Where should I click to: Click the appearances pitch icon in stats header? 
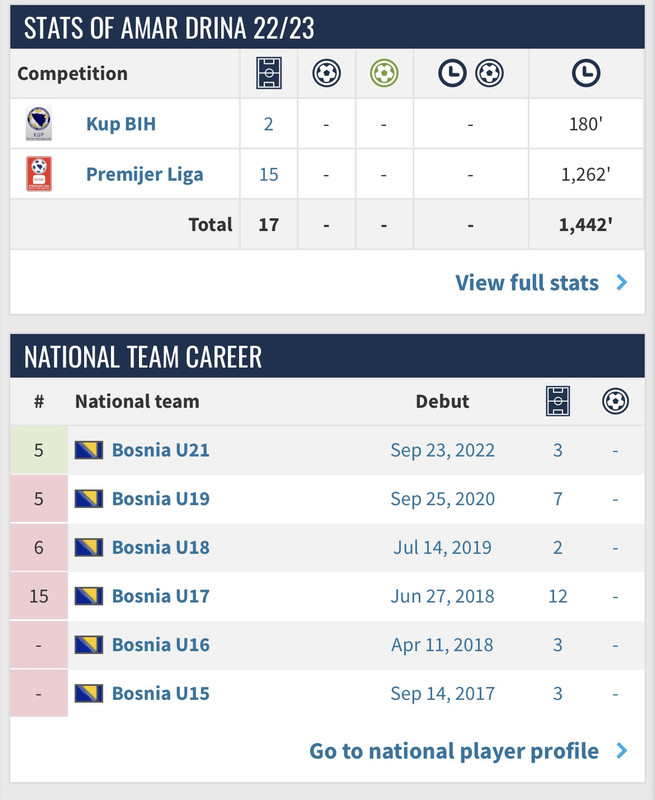(269, 73)
